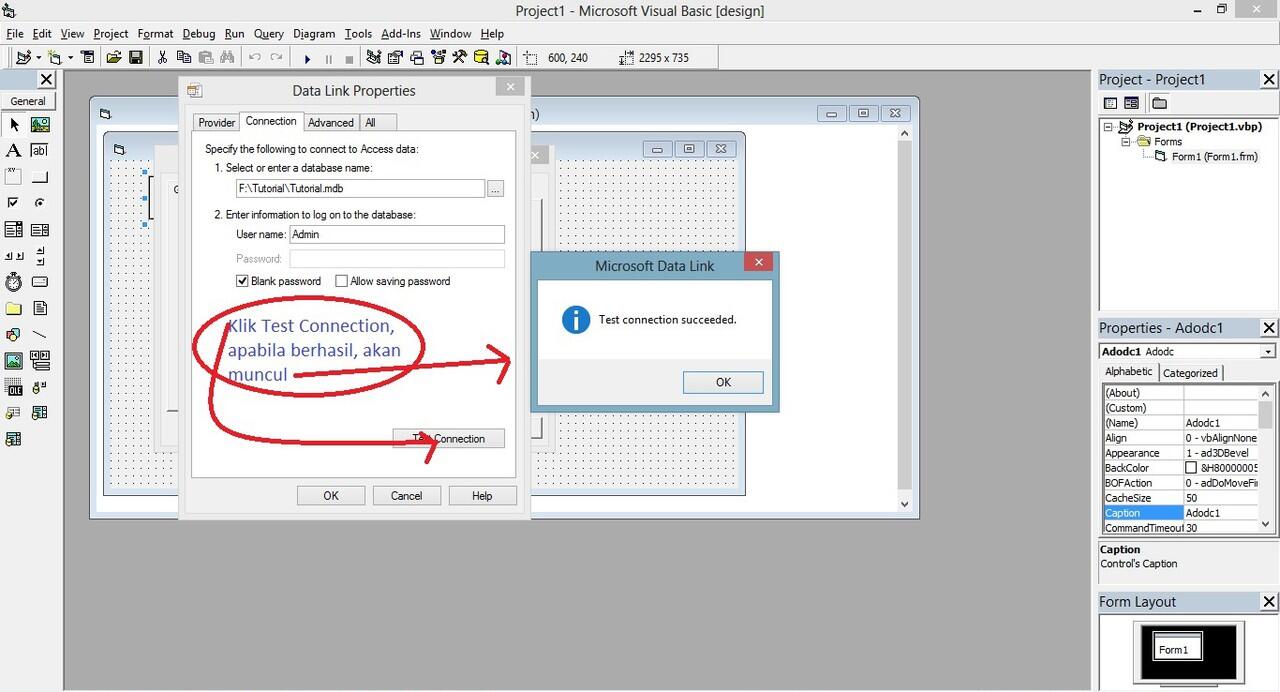Select Form1 (Form1.frm) in project tree
The height and width of the screenshot is (692, 1280).
pos(1214,157)
